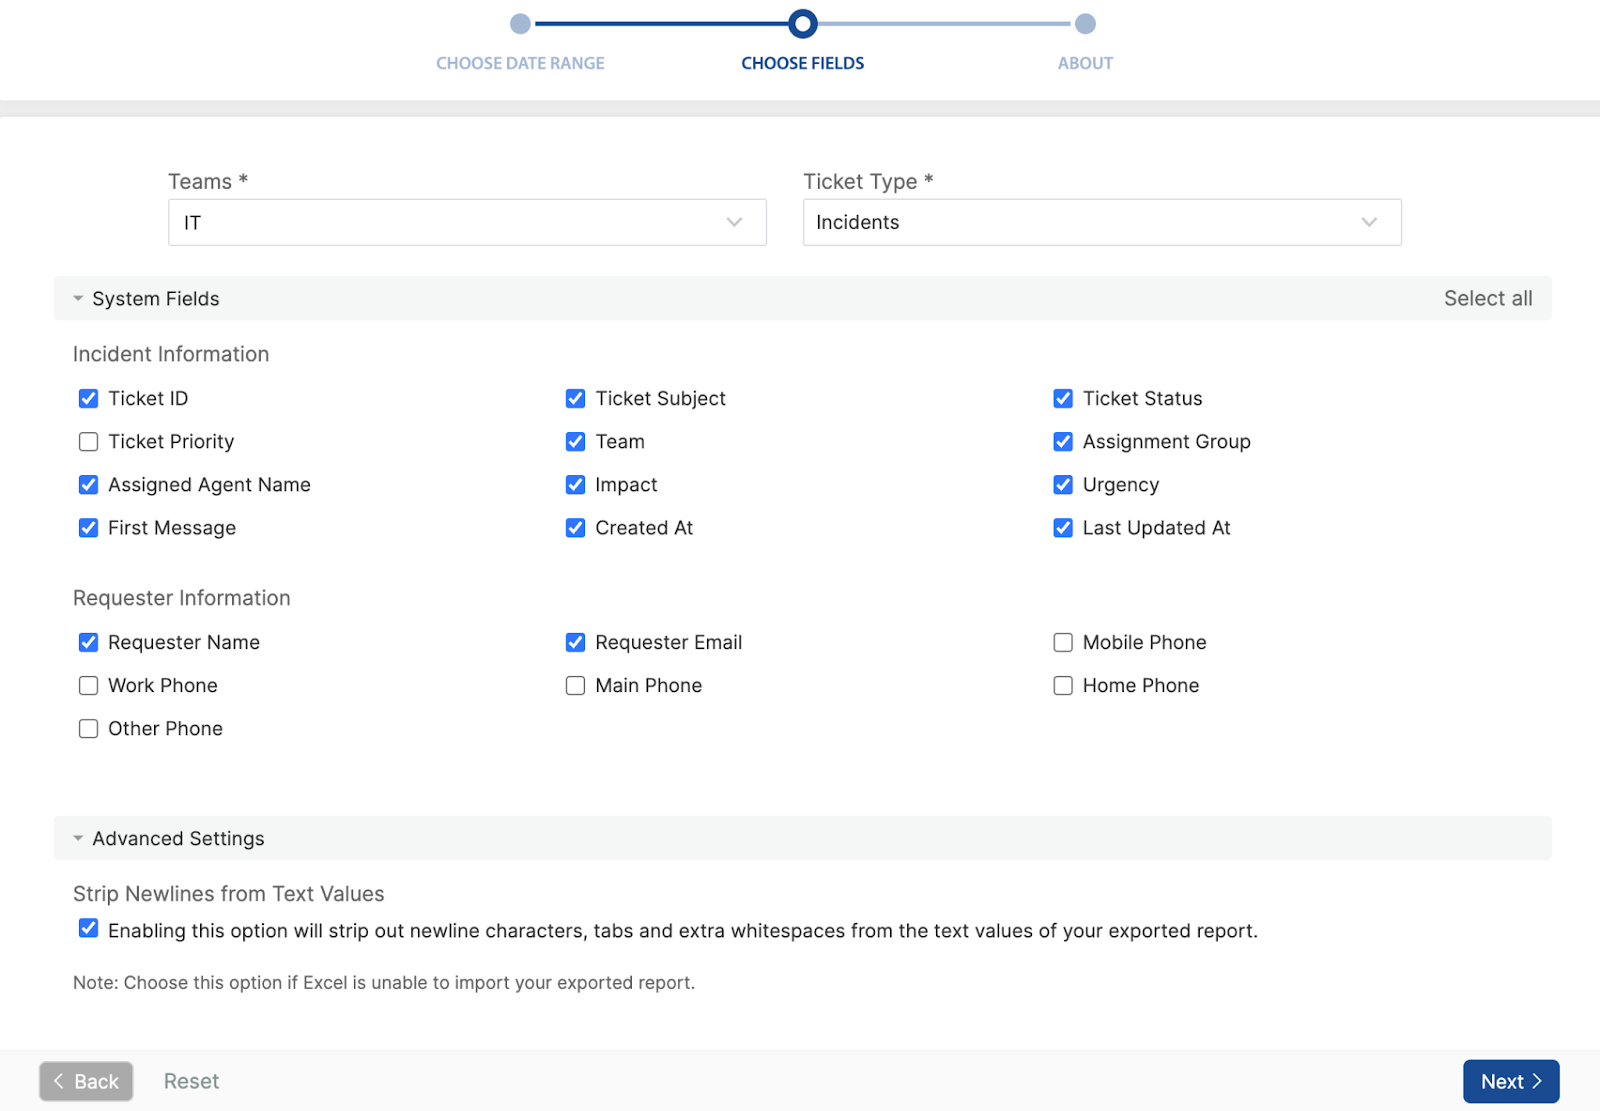Uncheck the Requester Name checkbox

click(88, 642)
